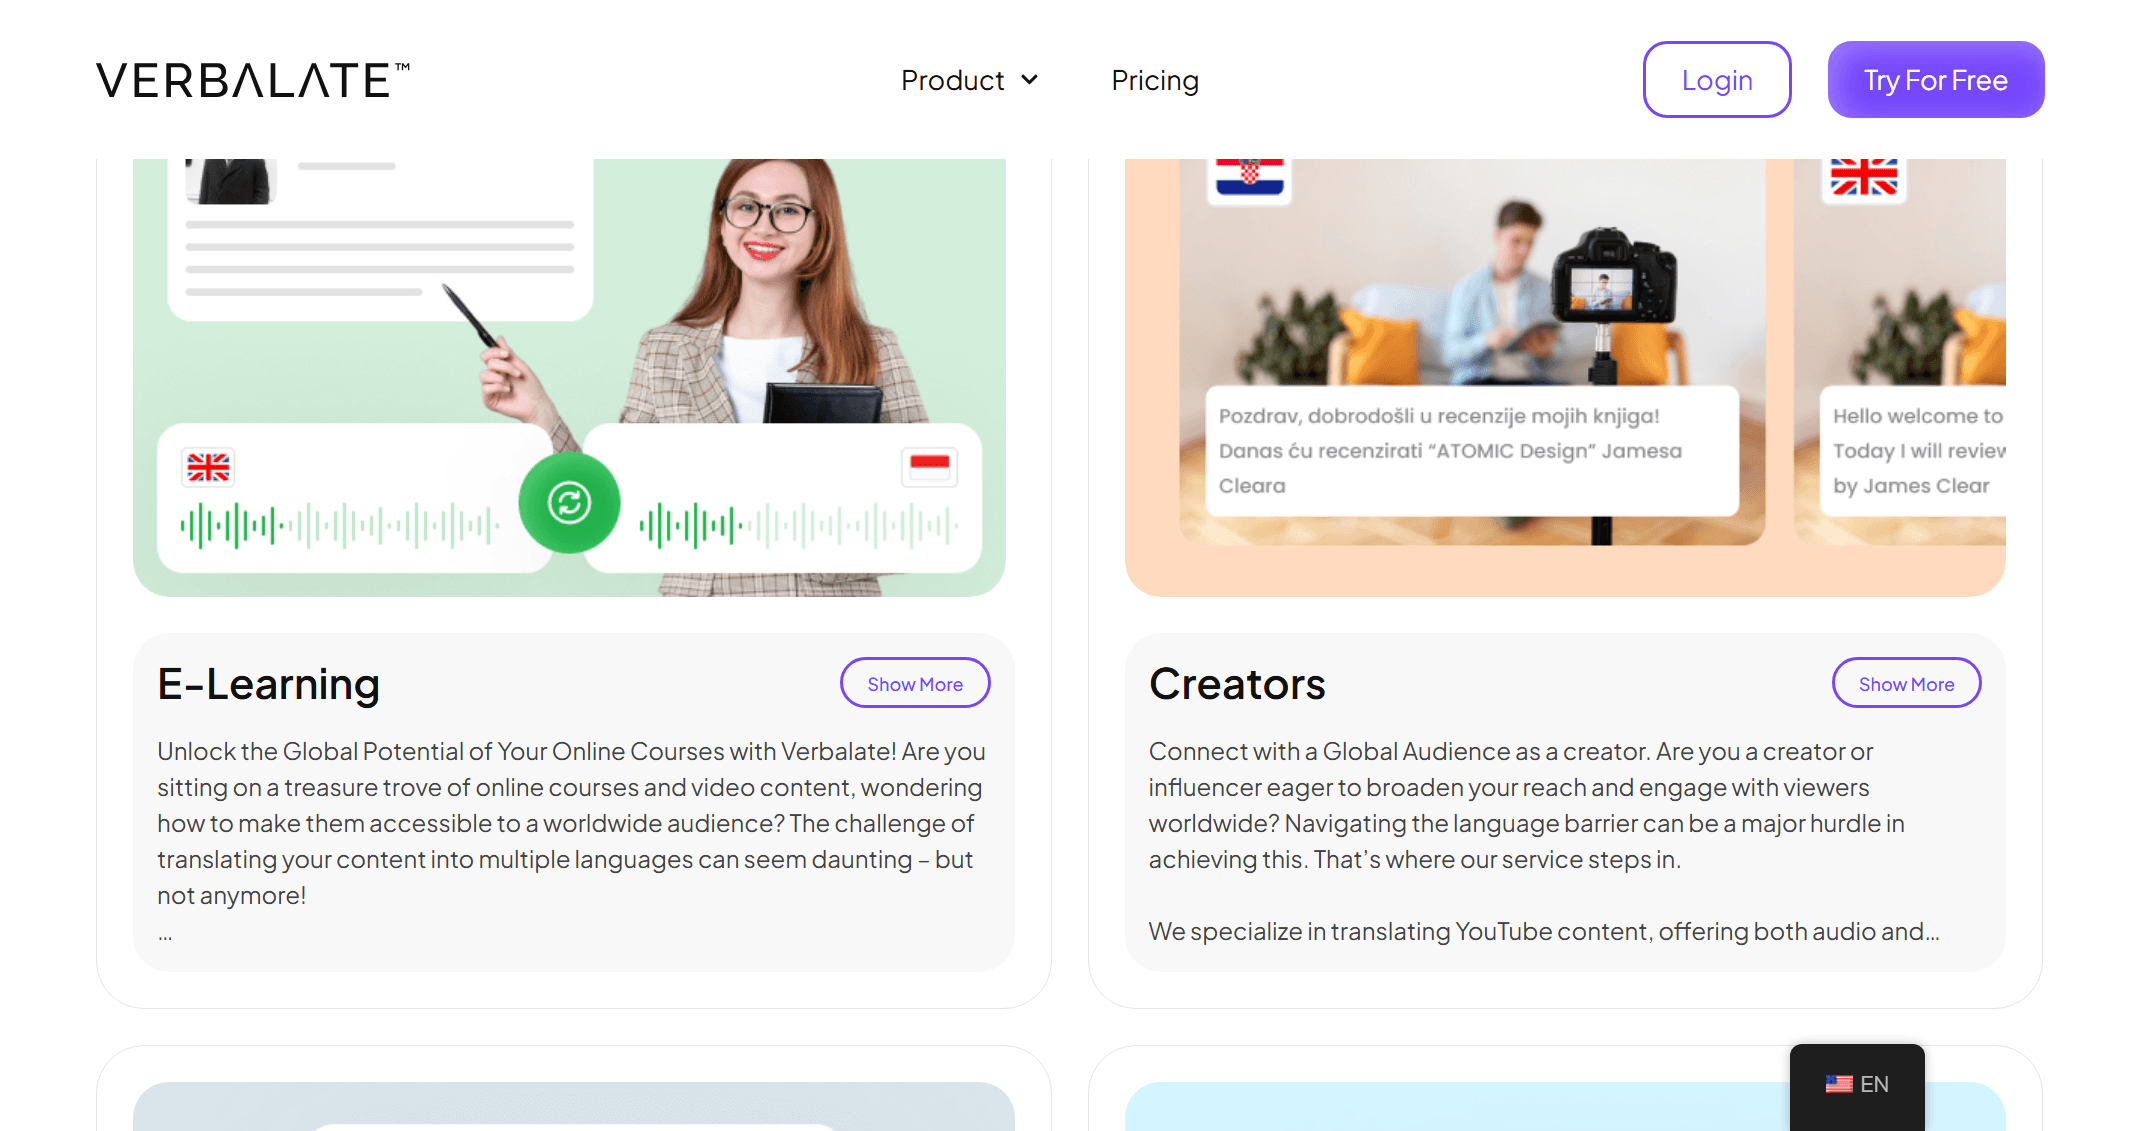
Task: Click the US flag in language switcher
Action: coord(1838,1084)
